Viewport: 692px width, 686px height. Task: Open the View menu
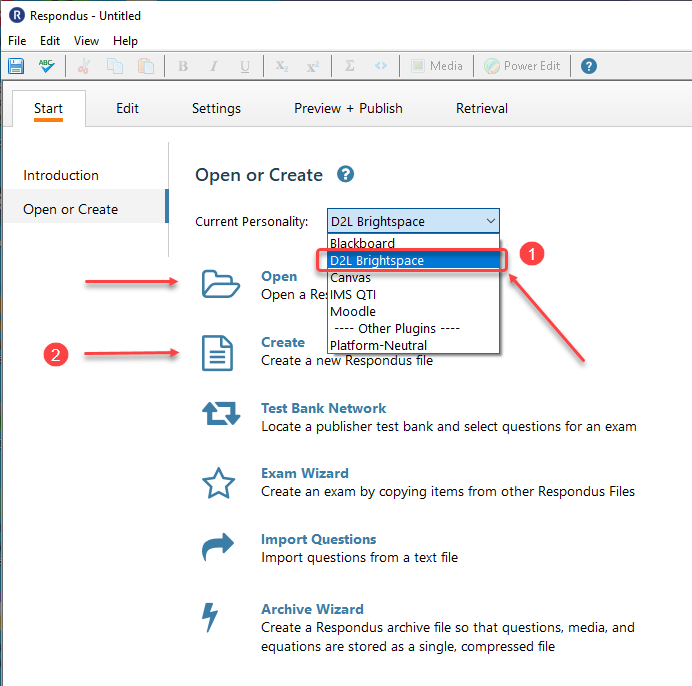[x=86, y=41]
